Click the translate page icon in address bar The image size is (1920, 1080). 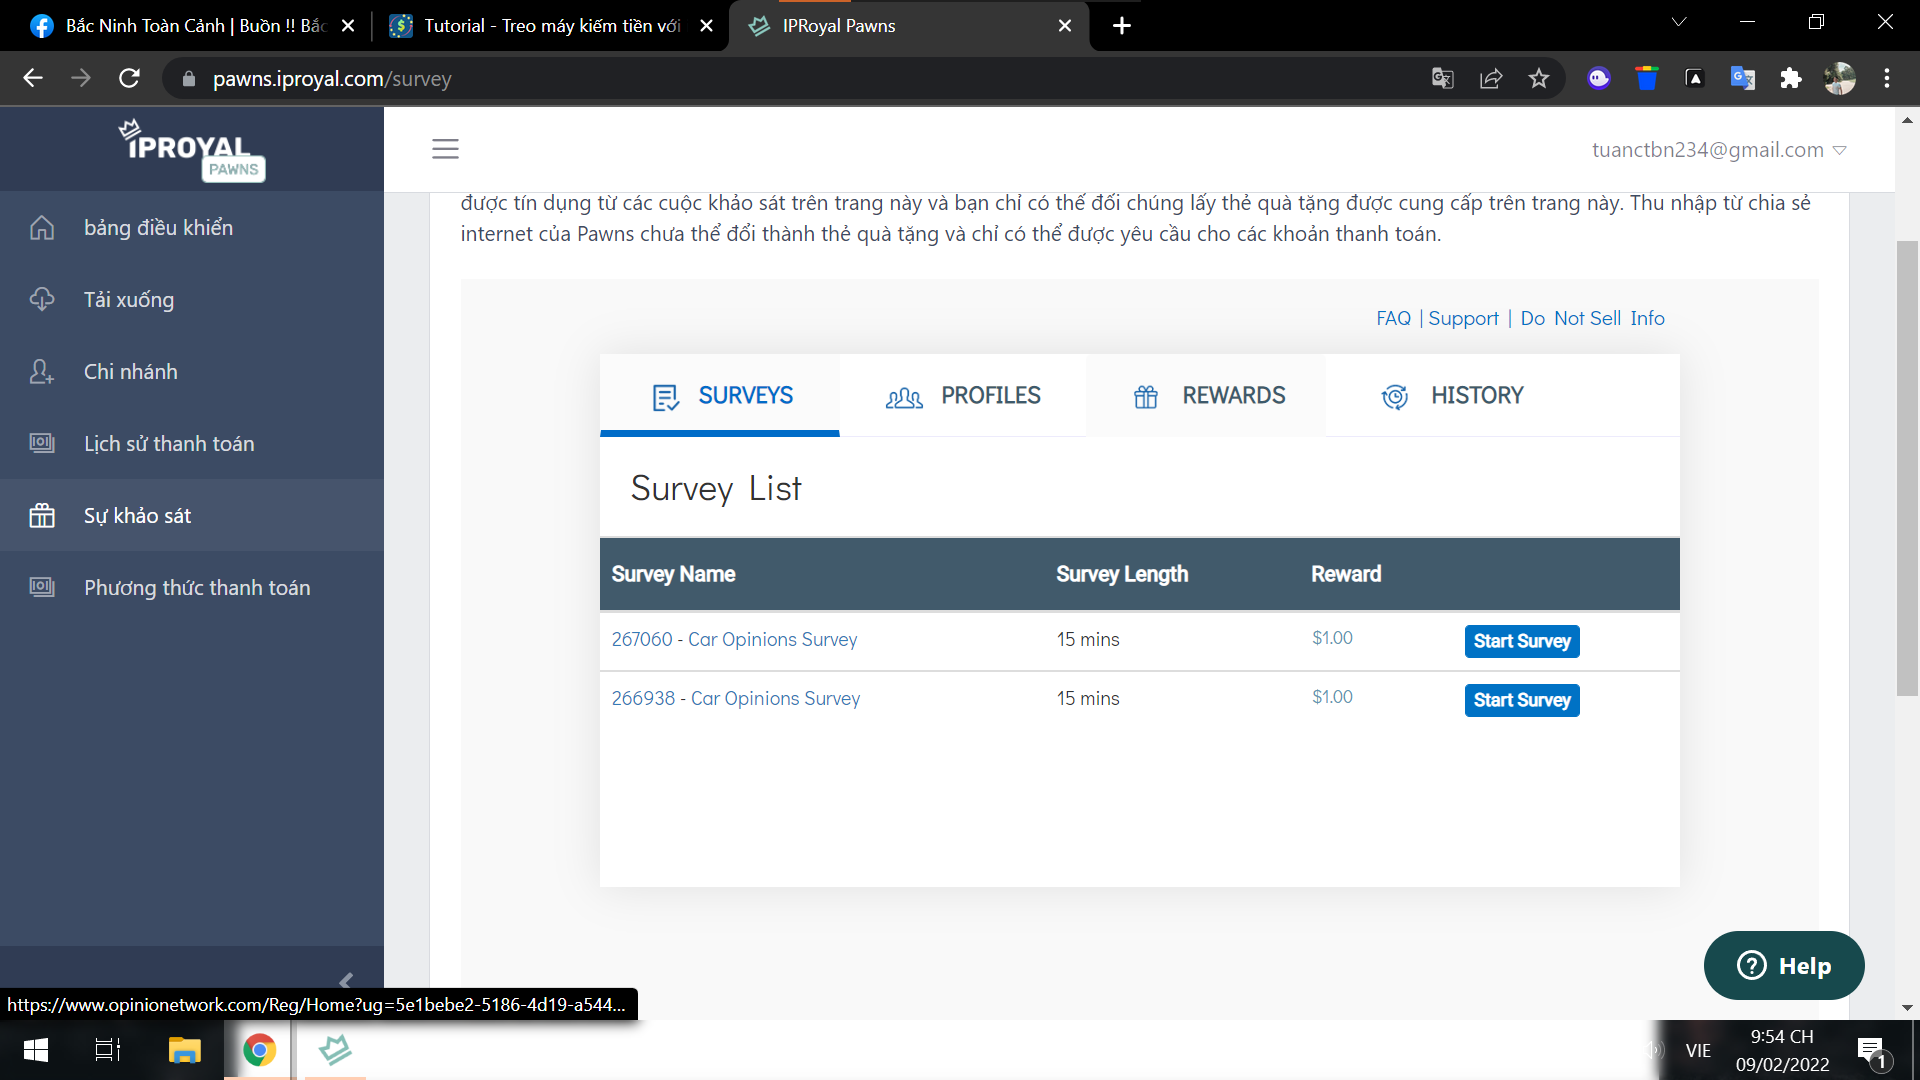click(x=1442, y=78)
